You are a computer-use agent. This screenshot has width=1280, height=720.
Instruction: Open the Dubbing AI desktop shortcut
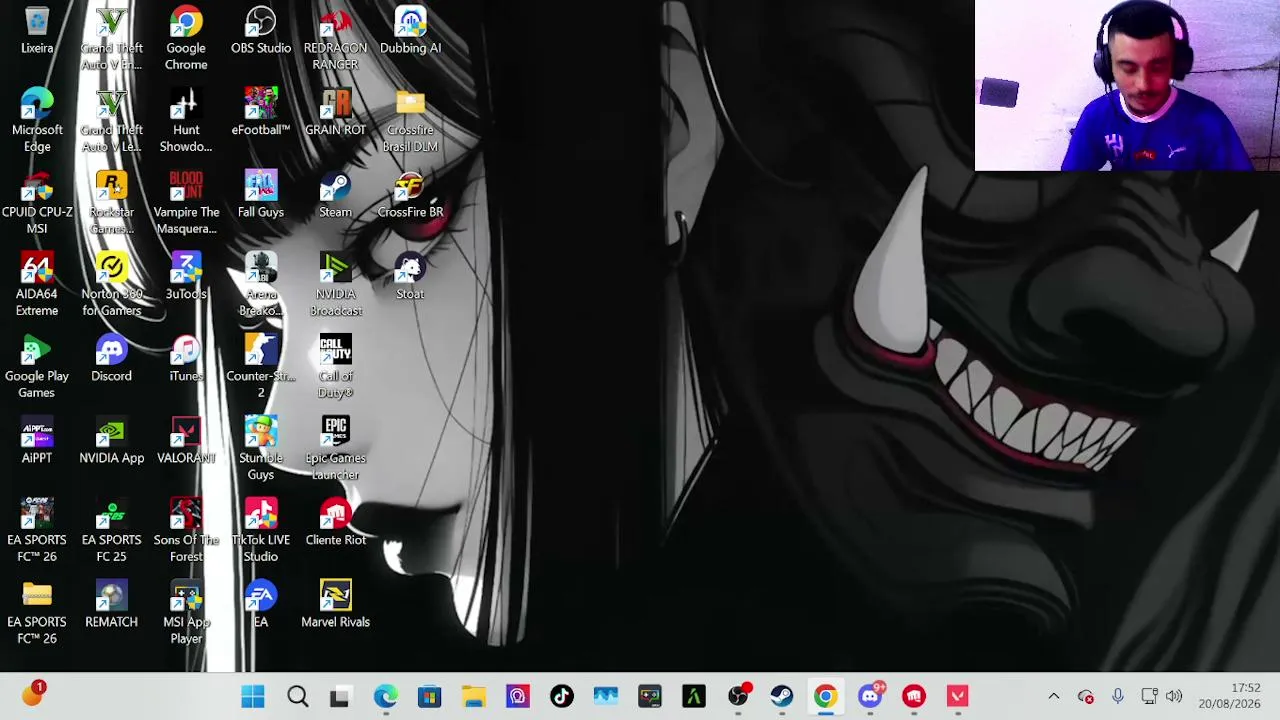(x=410, y=31)
